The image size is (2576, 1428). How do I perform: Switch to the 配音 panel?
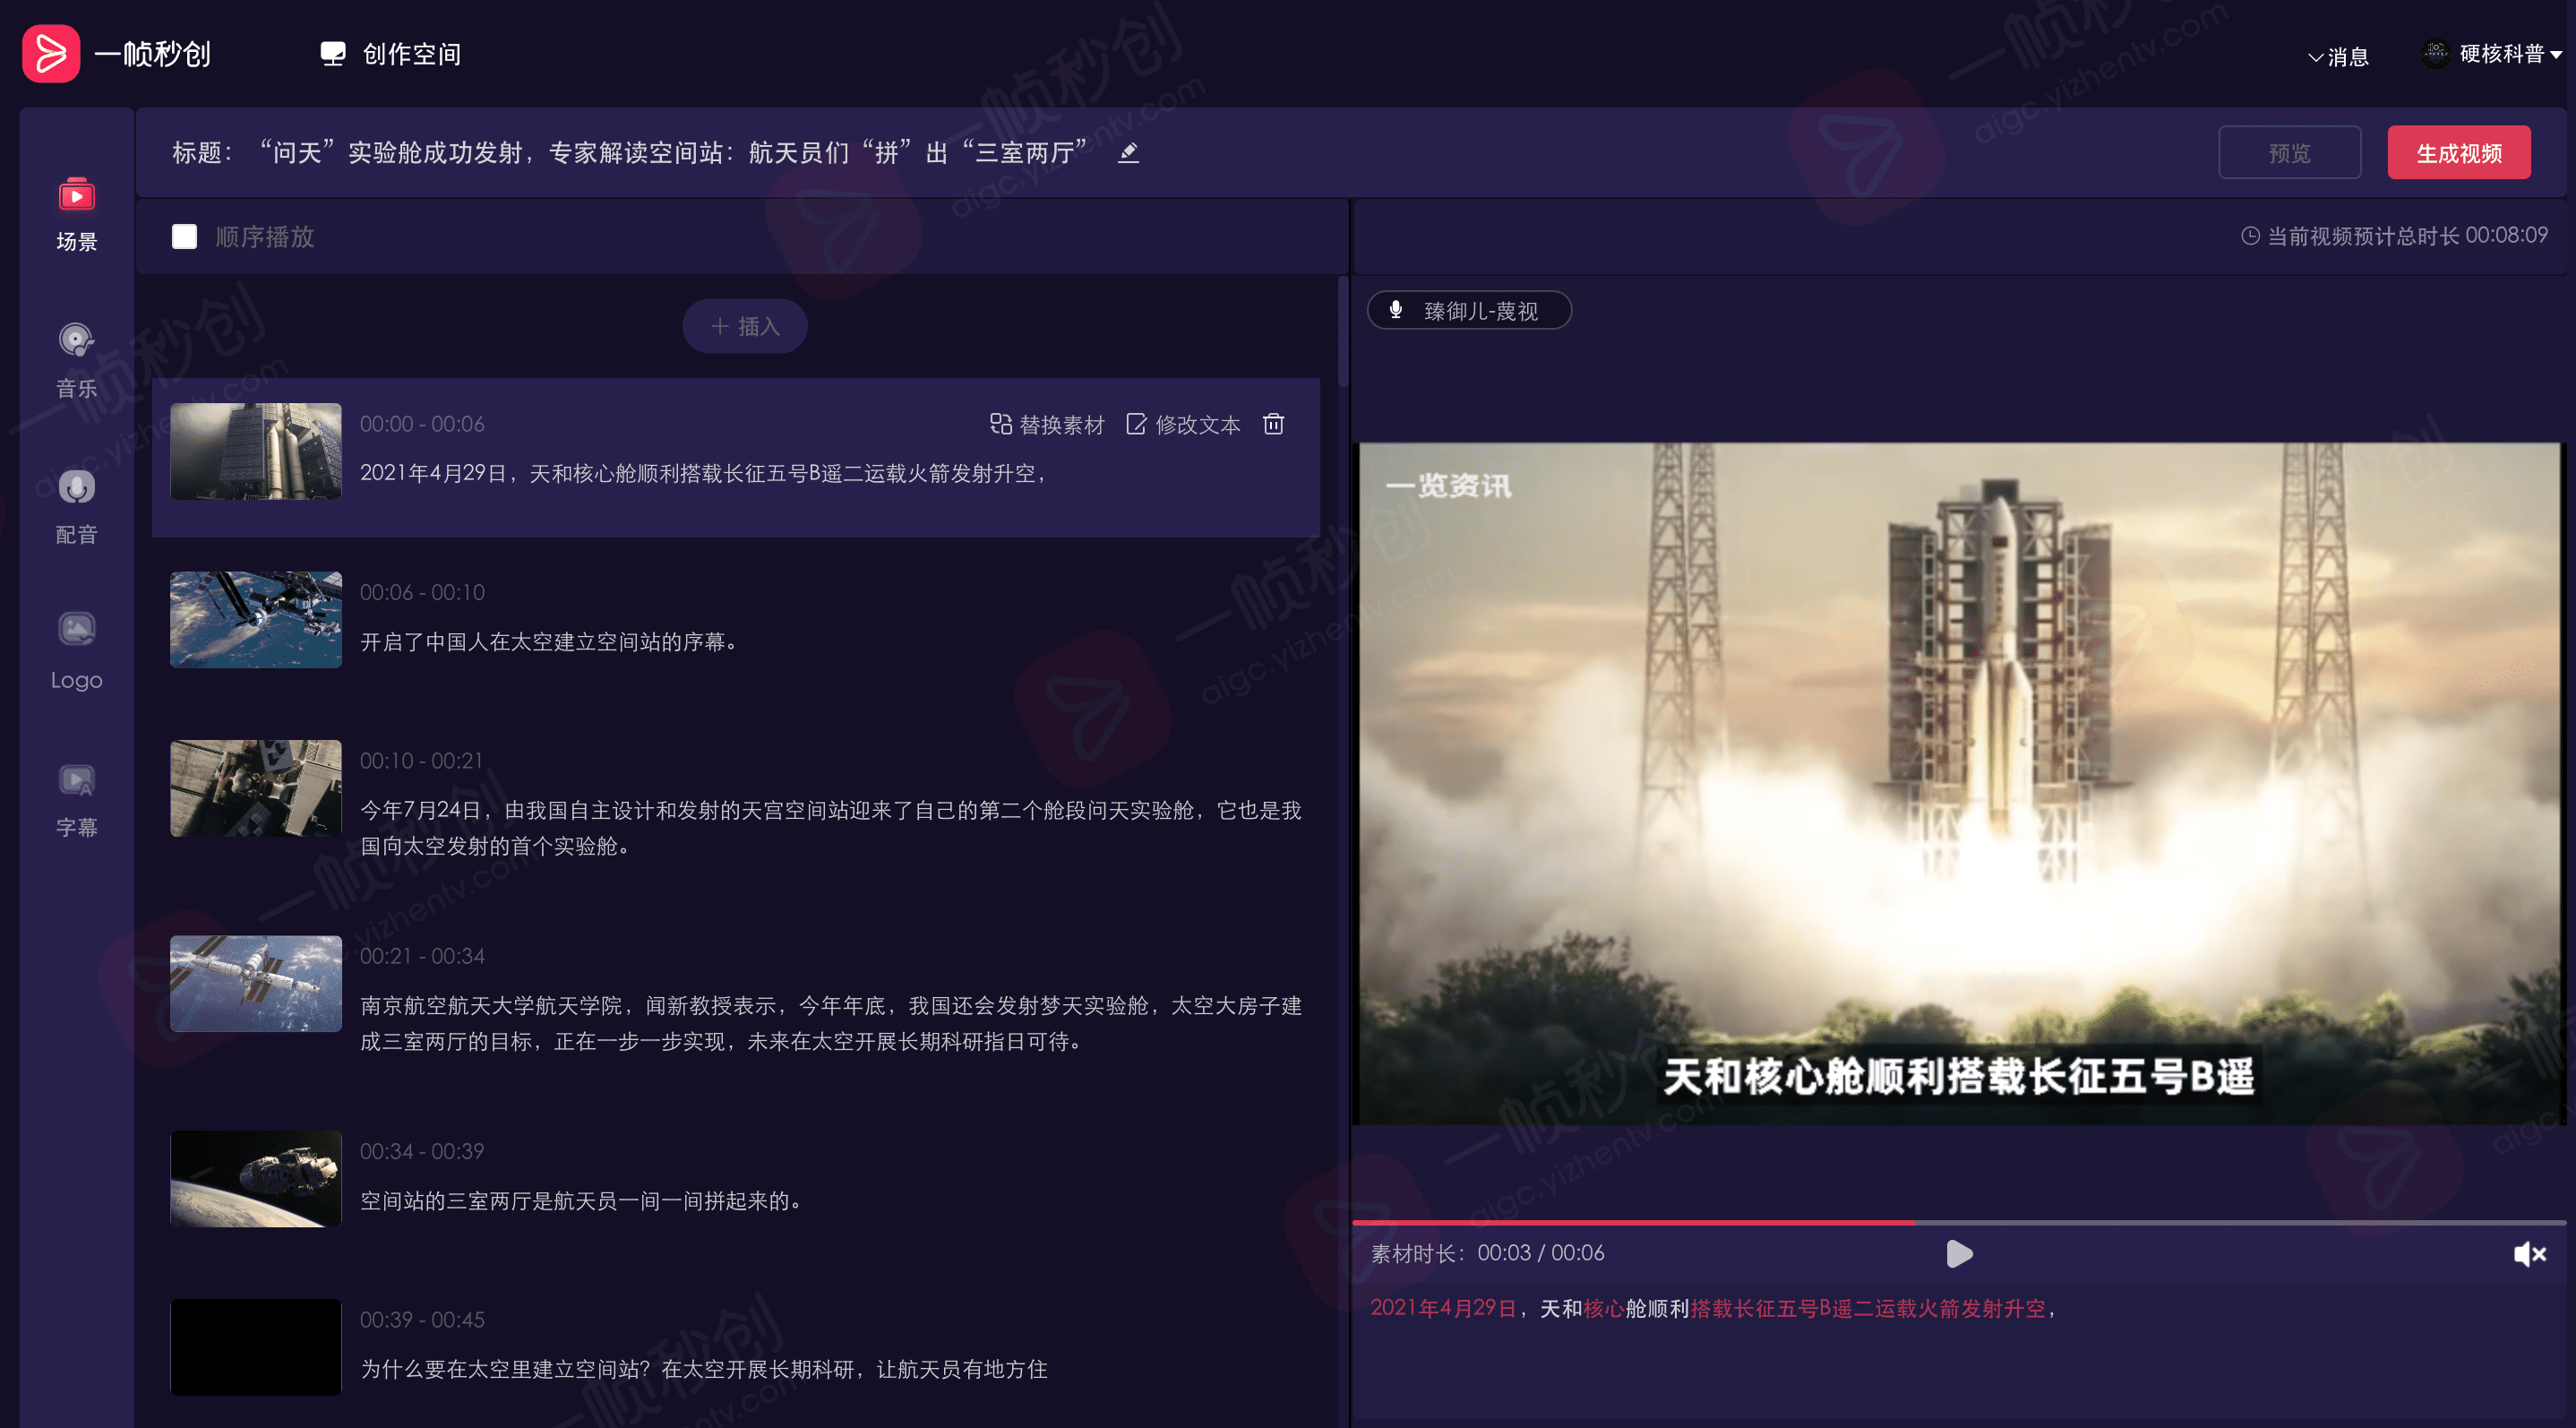point(75,507)
